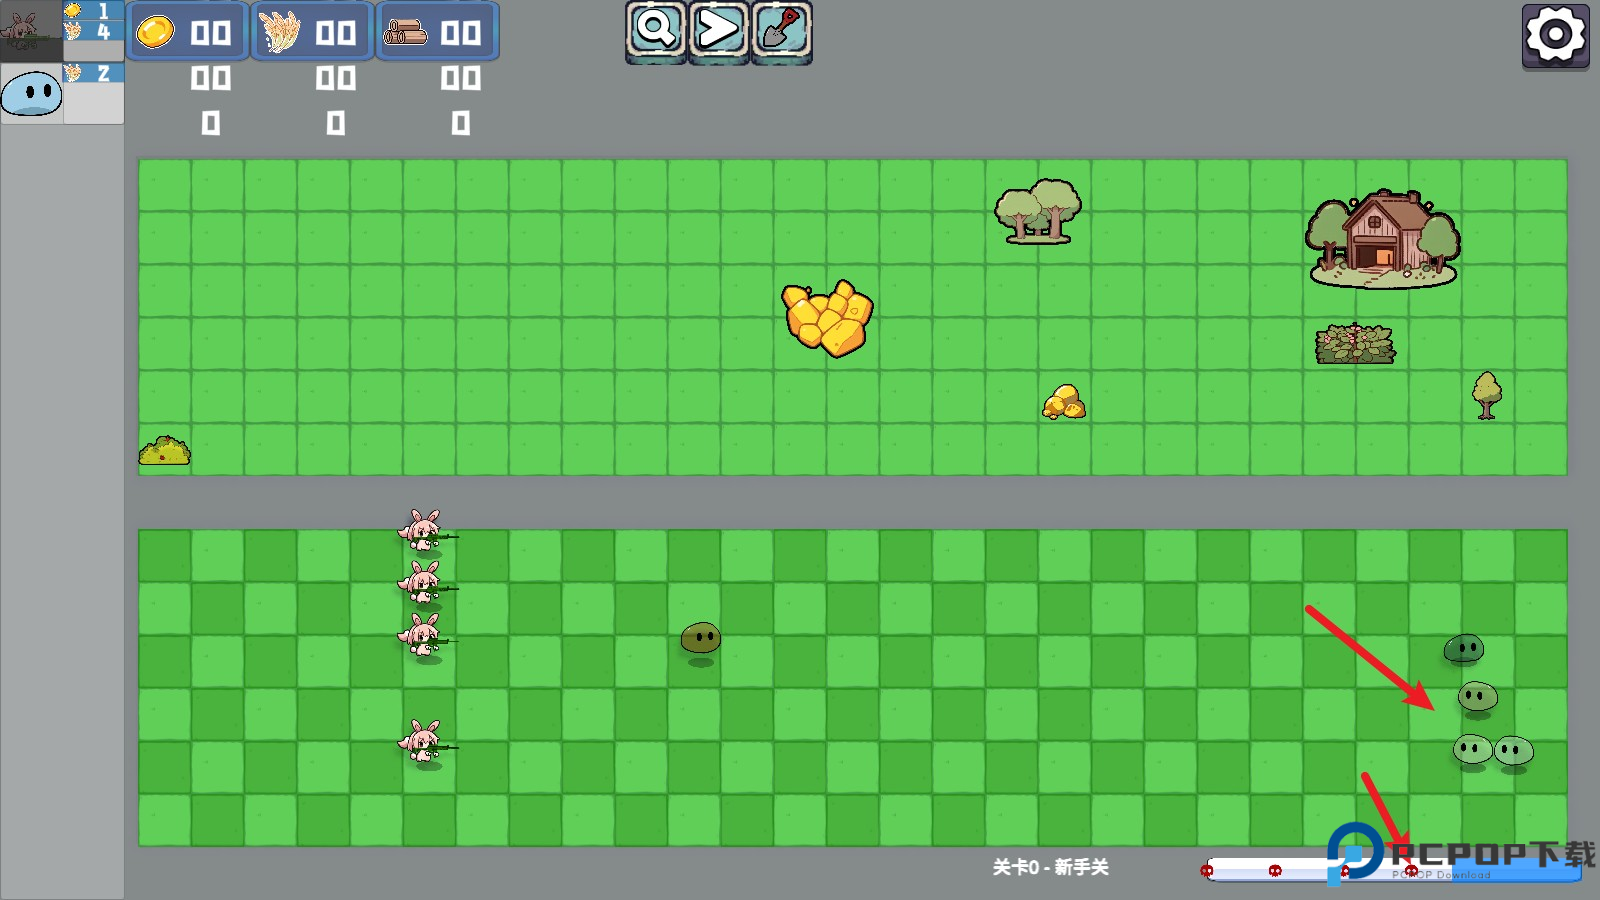The width and height of the screenshot is (1600, 900).
Task: Click the wheat resource counter
Action: point(312,32)
